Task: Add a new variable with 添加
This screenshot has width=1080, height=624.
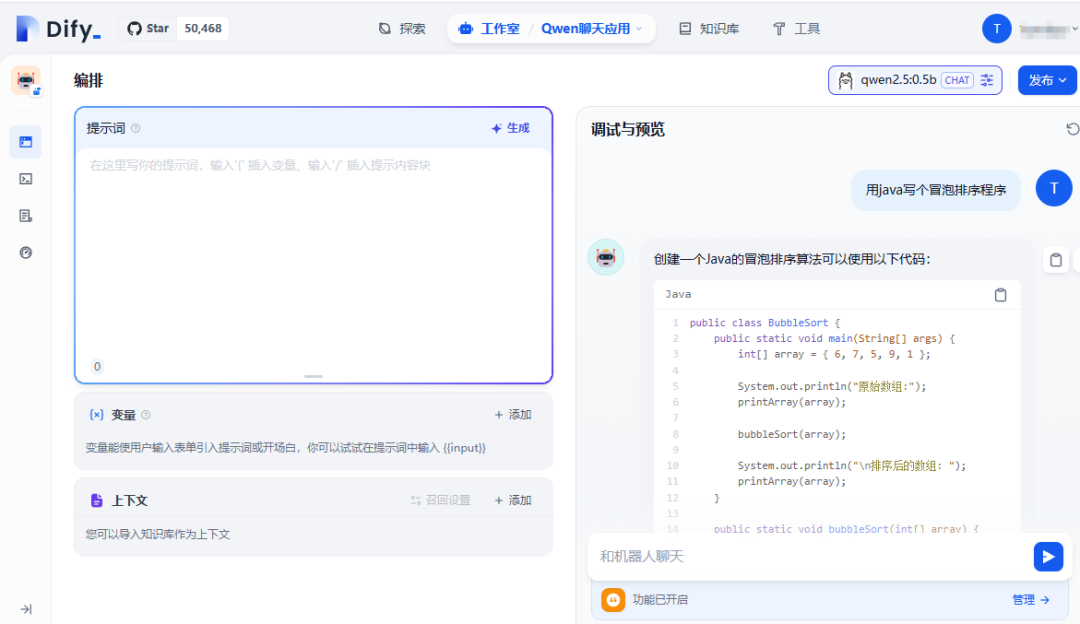Action: (512, 415)
